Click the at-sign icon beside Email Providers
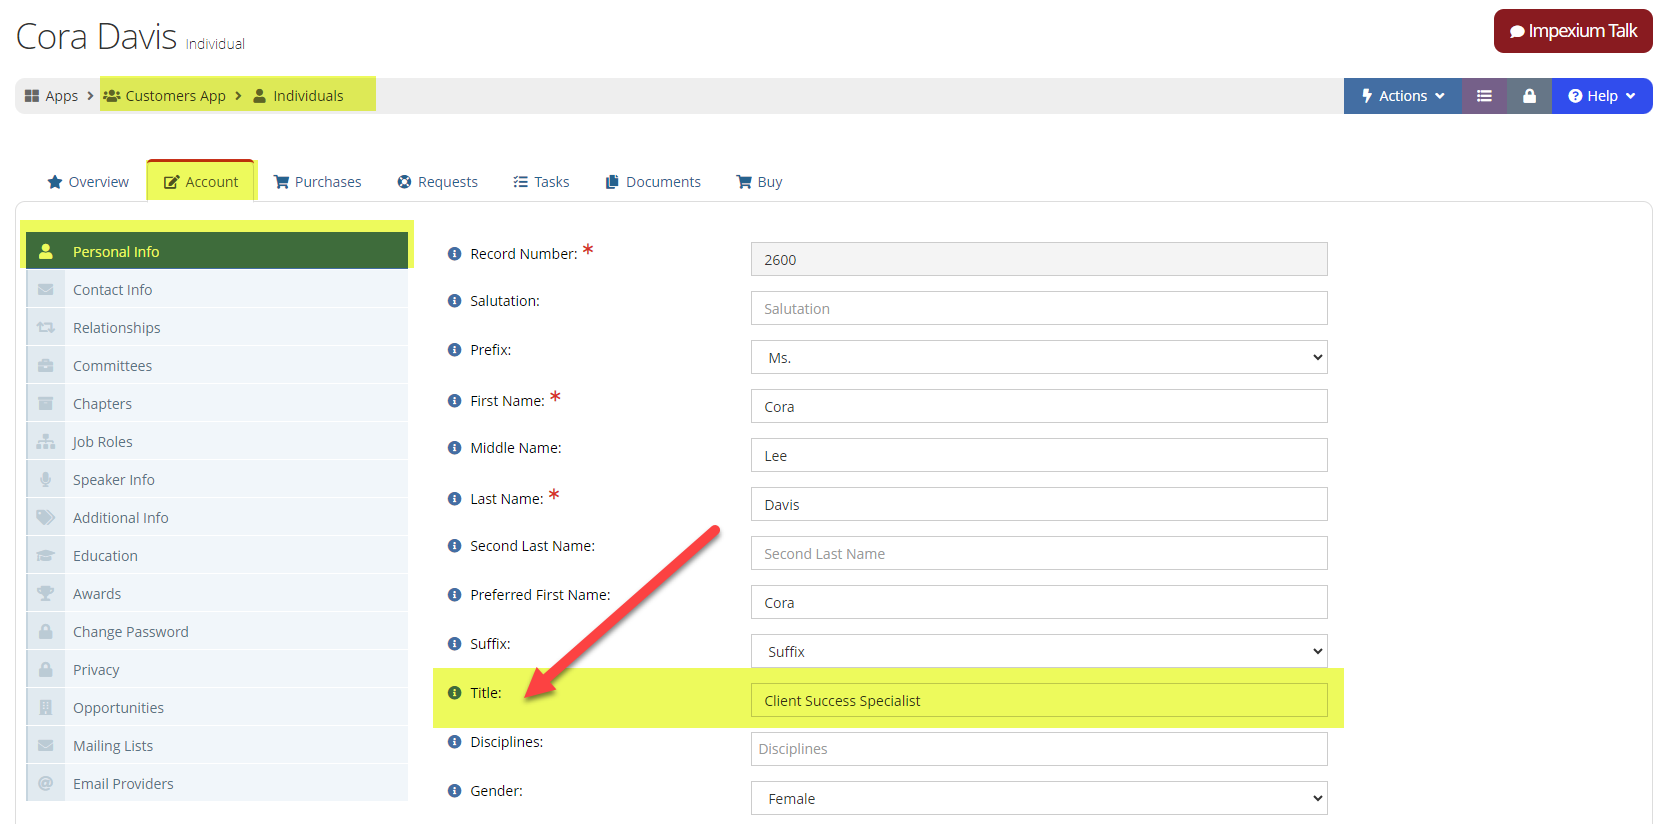 (46, 784)
